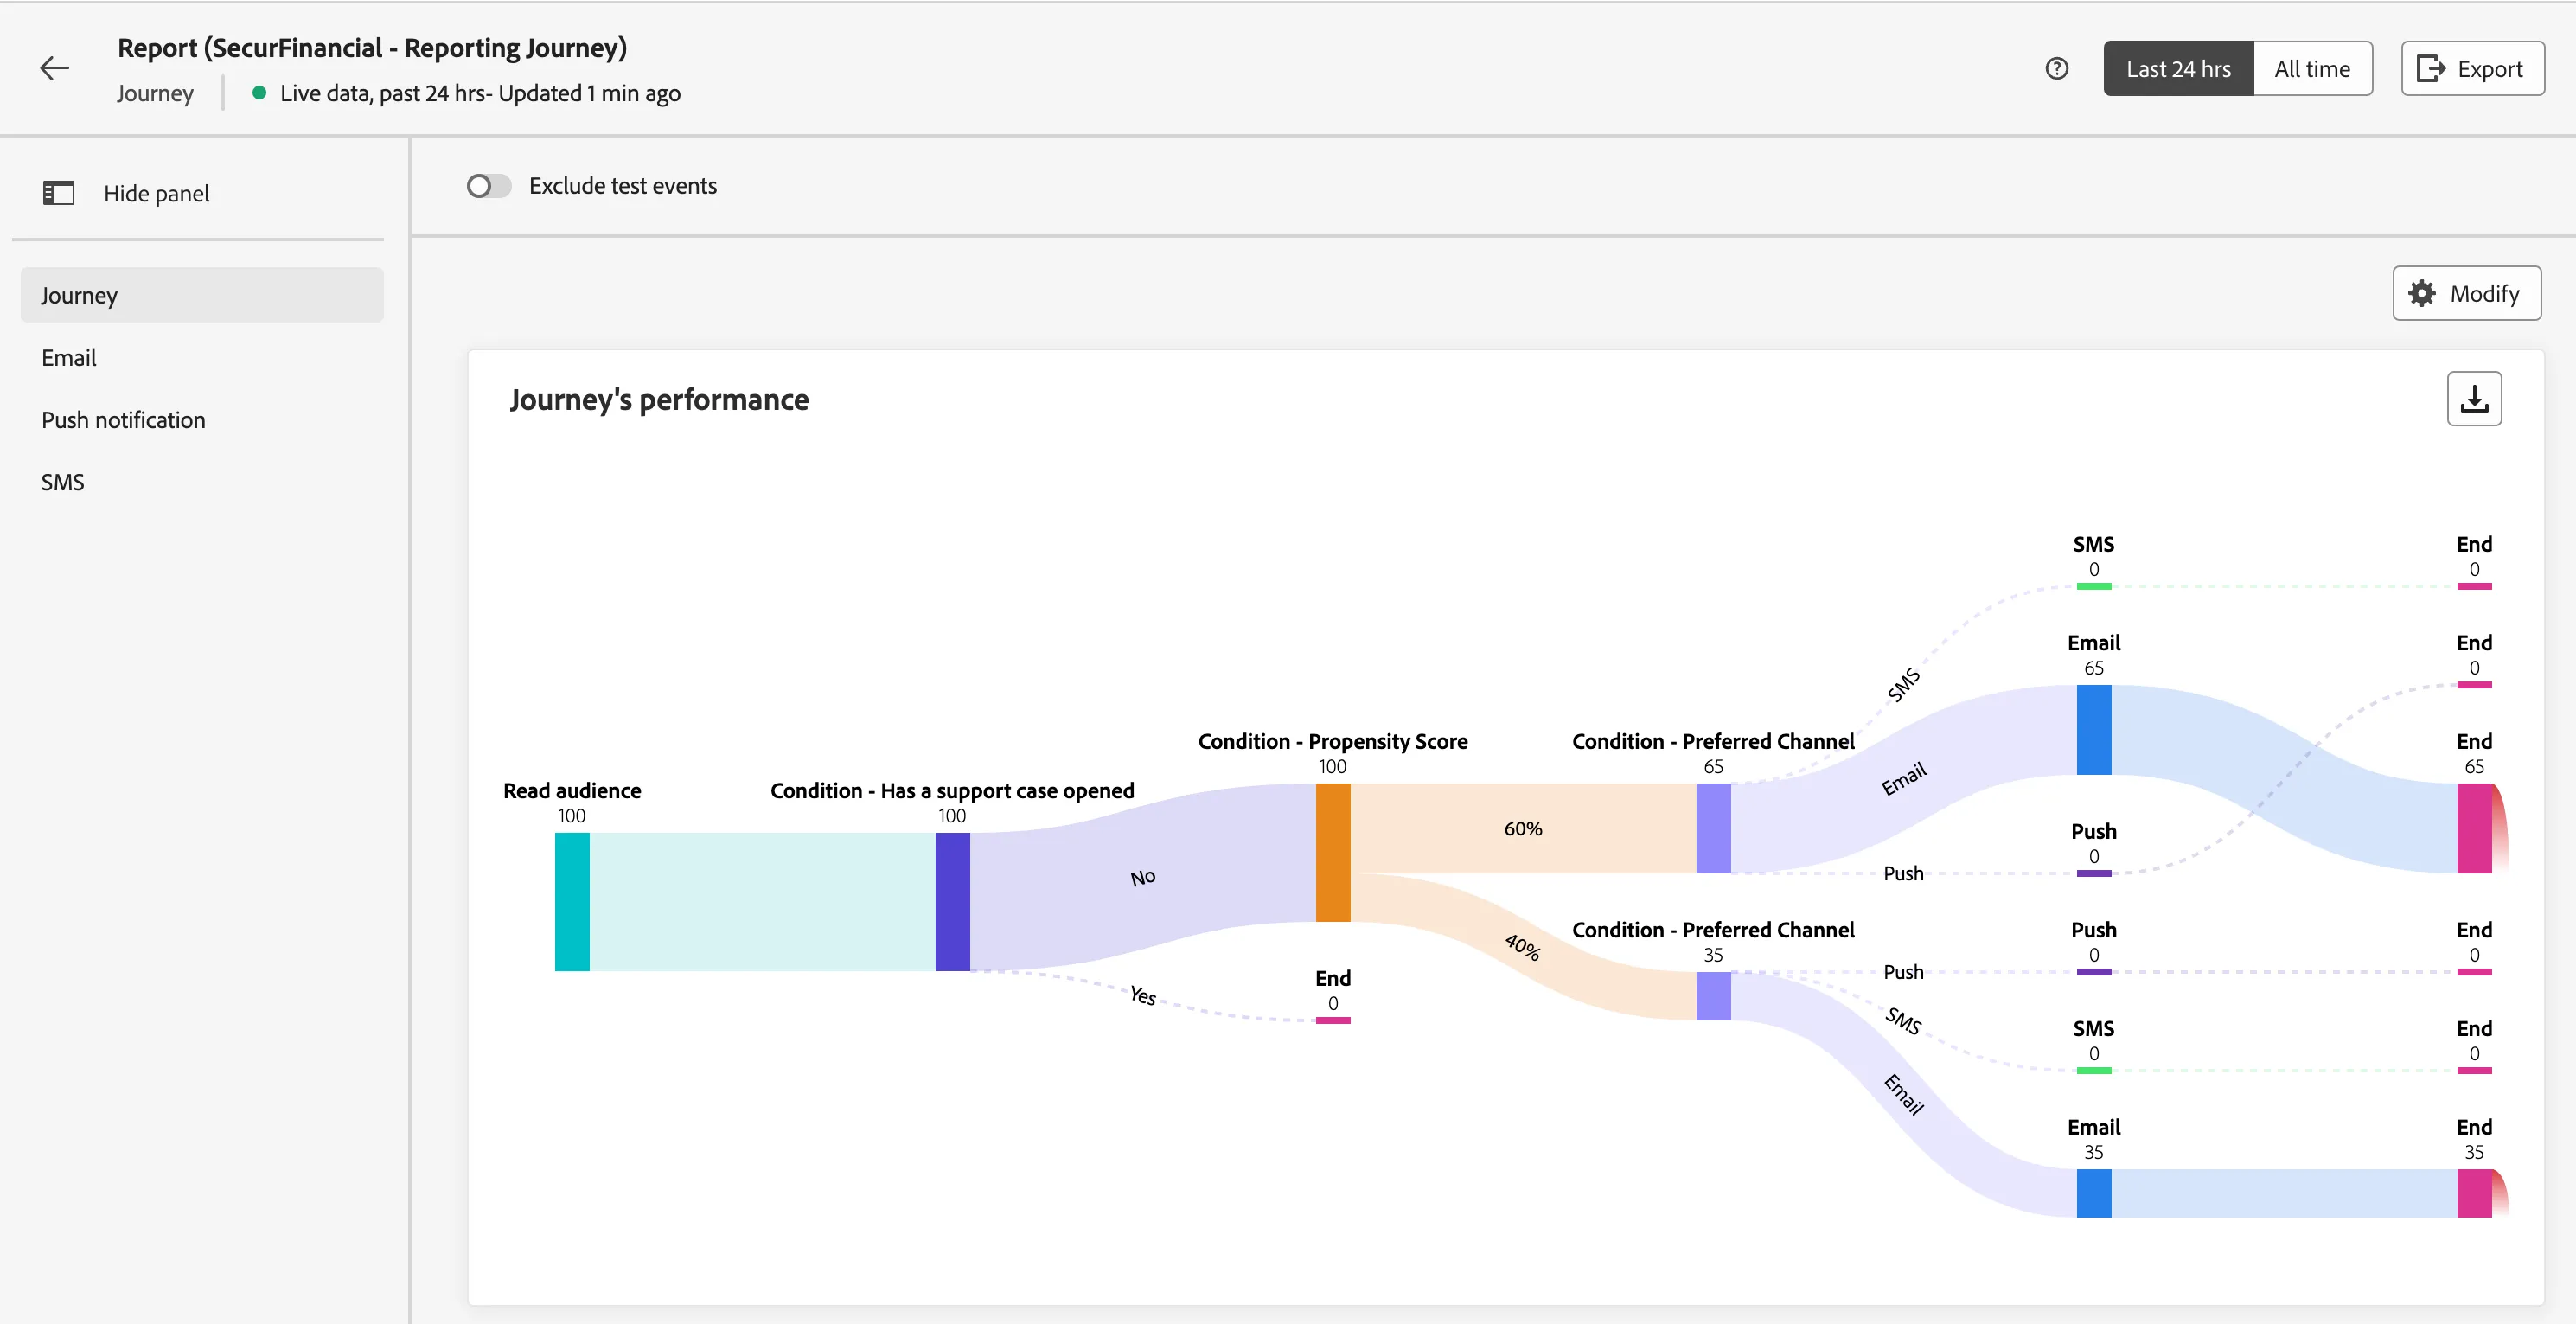Click the End node below the Yes branch
2576x1324 pixels.
pyautogui.click(x=1333, y=1020)
